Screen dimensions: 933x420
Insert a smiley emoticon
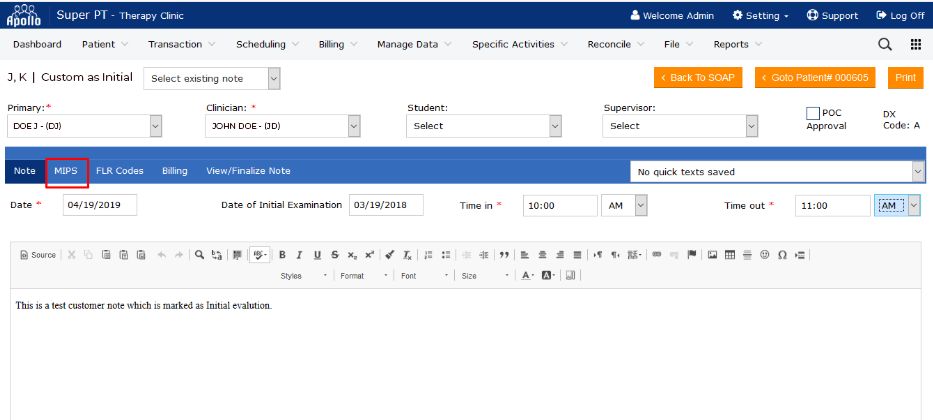click(765, 255)
